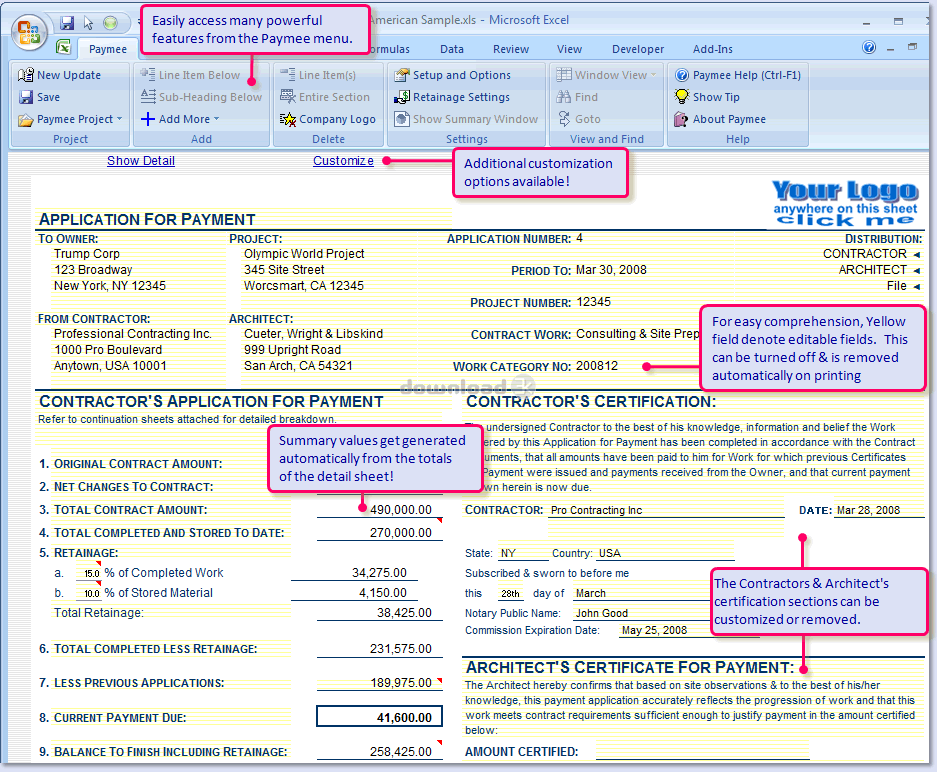Select the Period To date Mar 30, 2008
The image size is (937, 772).
pos(611,270)
